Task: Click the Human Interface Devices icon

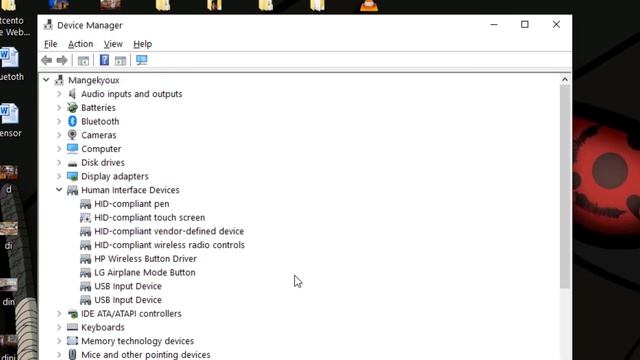Action: [x=72, y=190]
